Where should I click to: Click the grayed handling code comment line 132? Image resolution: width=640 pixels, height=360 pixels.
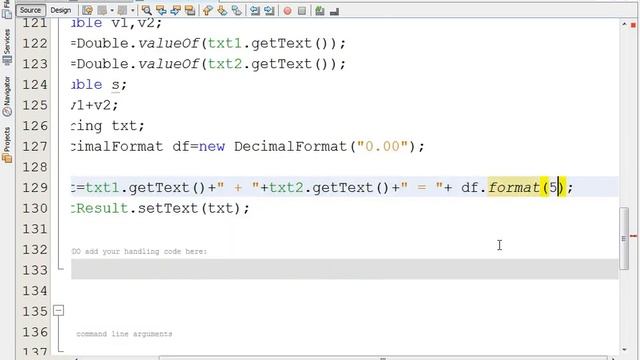(x=139, y=251)
